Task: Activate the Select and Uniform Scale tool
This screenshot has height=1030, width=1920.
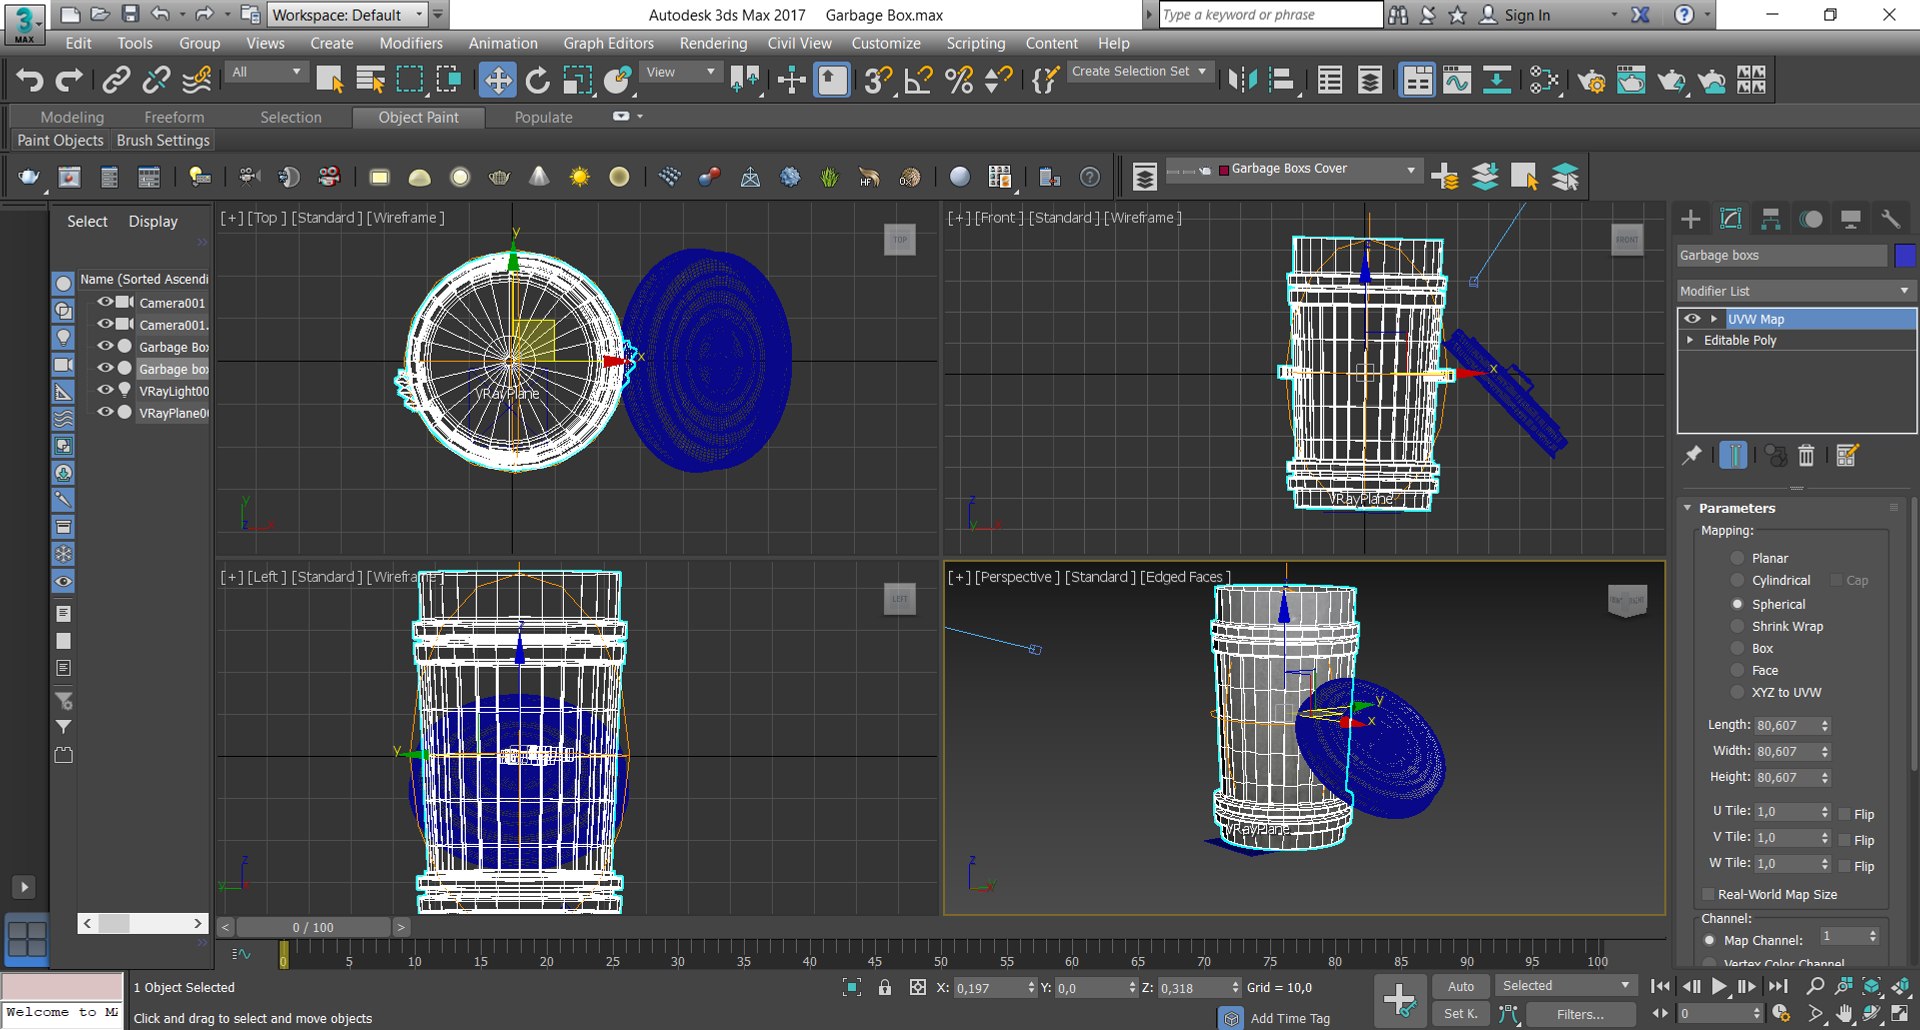Action: coord(577,80)
